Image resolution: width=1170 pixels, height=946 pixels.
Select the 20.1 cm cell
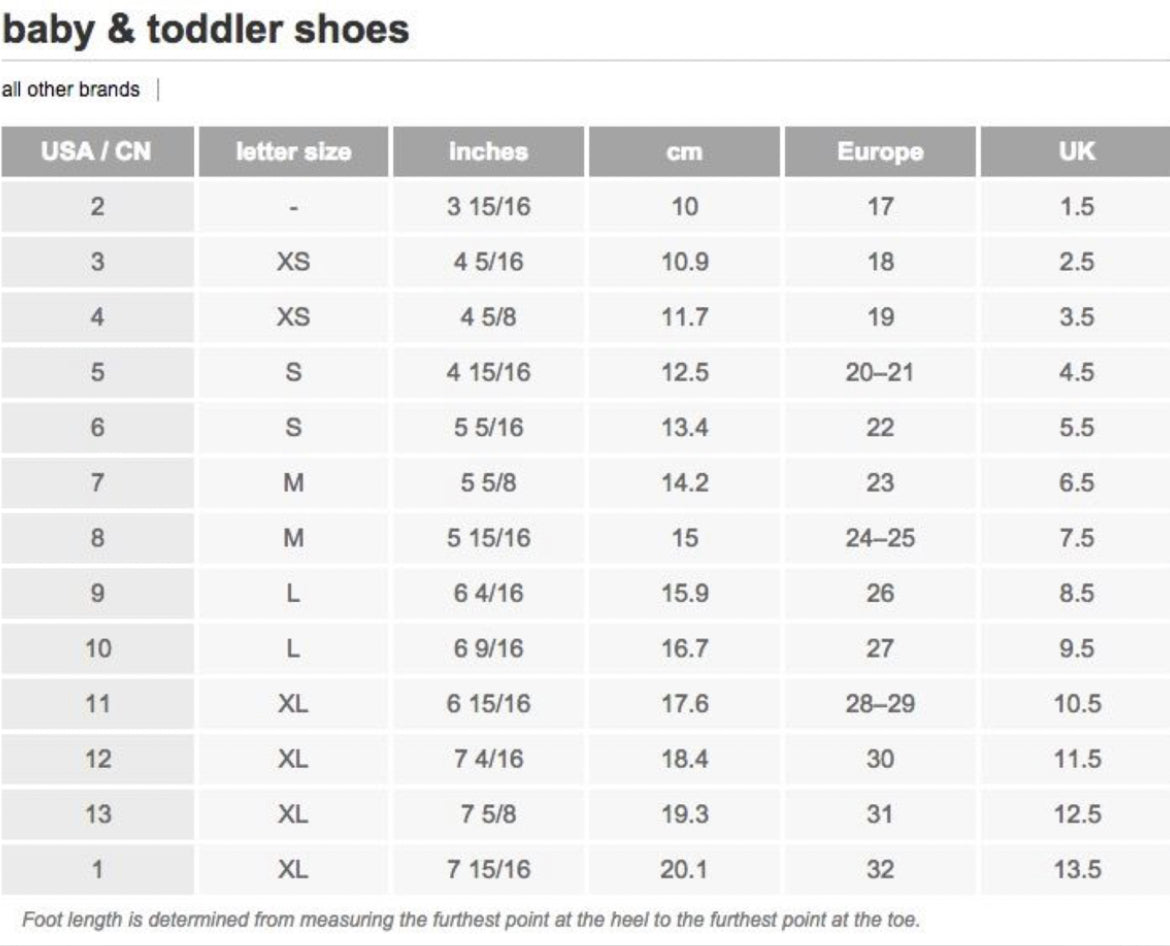pos(684,869)
